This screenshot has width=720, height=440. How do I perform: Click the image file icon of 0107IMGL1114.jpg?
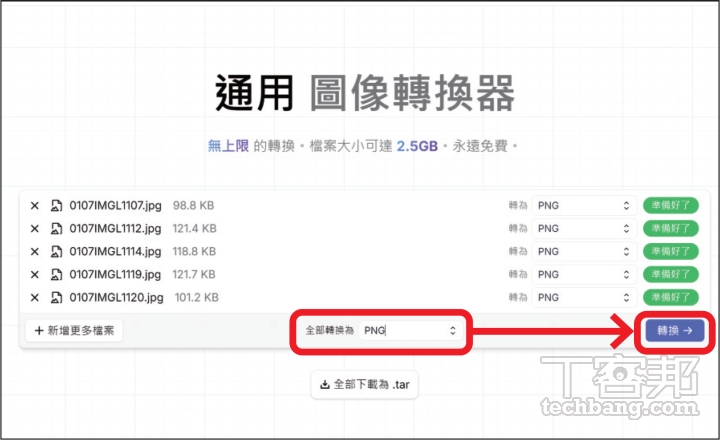56,252
